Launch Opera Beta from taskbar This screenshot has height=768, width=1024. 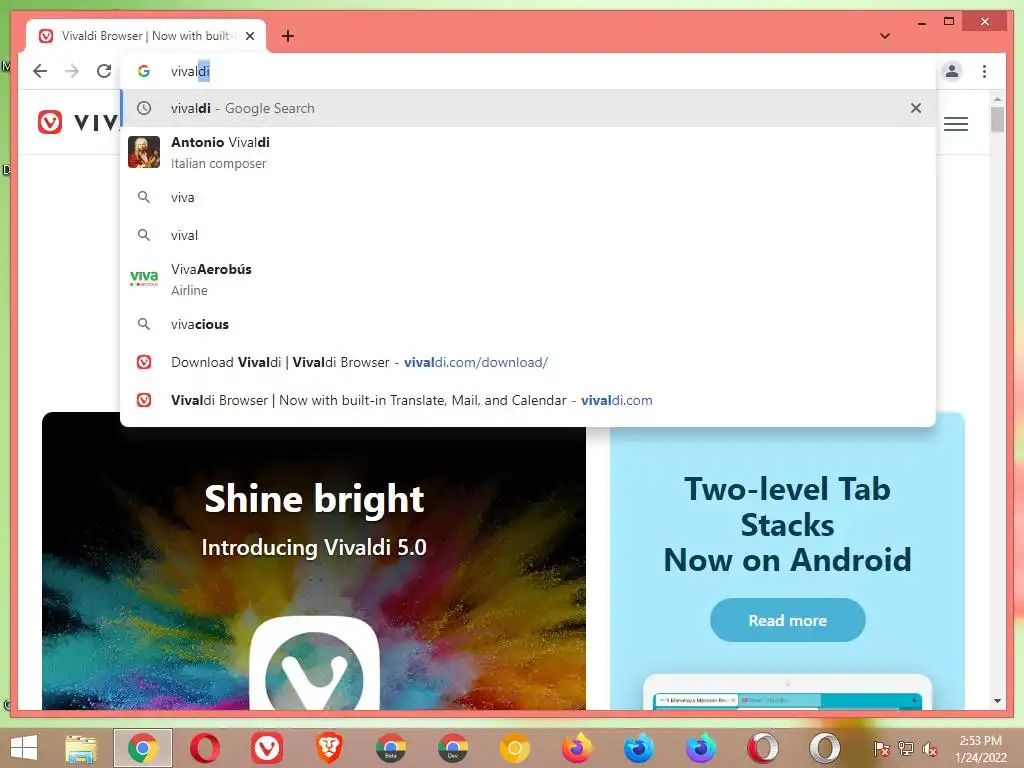pos(763,748)
